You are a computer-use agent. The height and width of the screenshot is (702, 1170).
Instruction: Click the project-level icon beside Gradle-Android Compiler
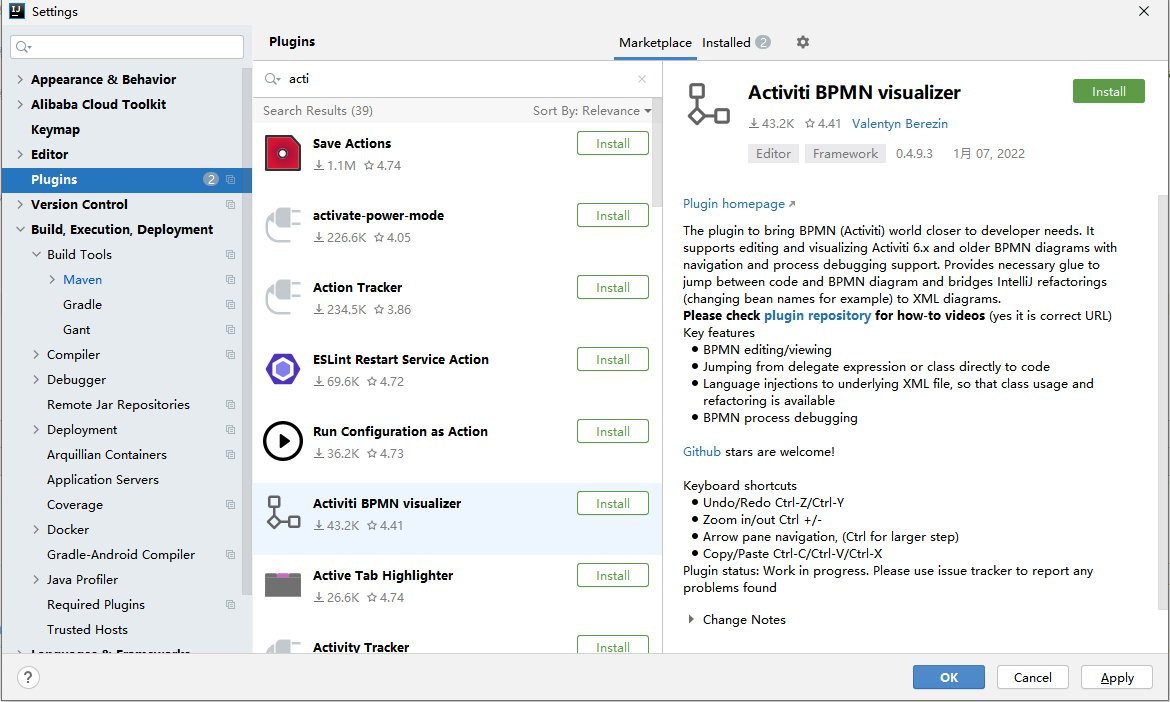(x=231, y=554)
